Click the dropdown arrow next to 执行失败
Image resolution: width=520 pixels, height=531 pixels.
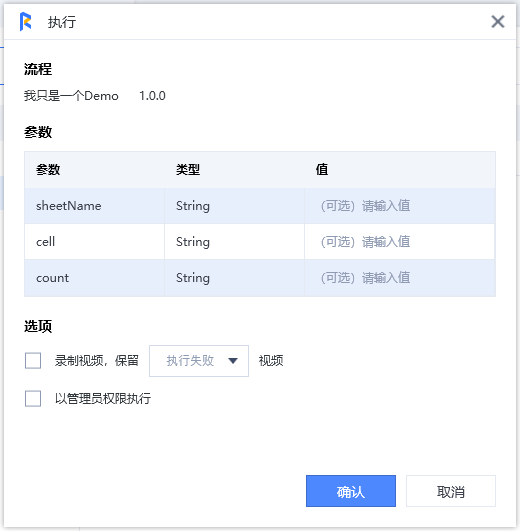tap(233, 361)
